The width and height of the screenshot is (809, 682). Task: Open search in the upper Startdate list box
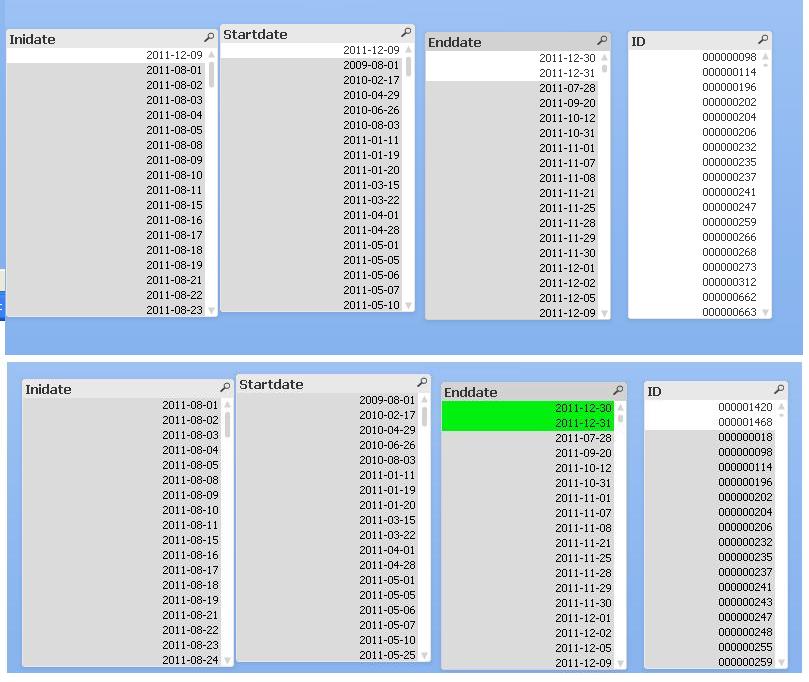(x=406, y=32)
